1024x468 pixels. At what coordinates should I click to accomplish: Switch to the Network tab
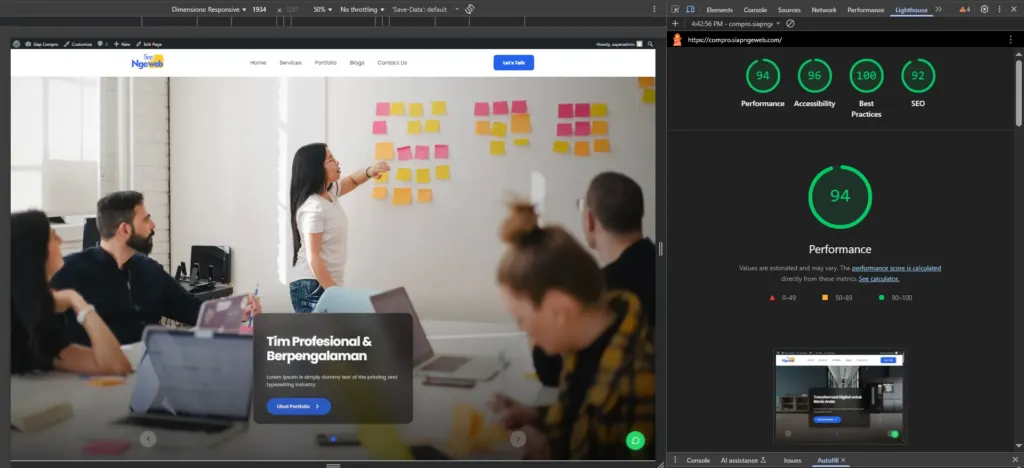pyautogui.click(x=824, y=9)
